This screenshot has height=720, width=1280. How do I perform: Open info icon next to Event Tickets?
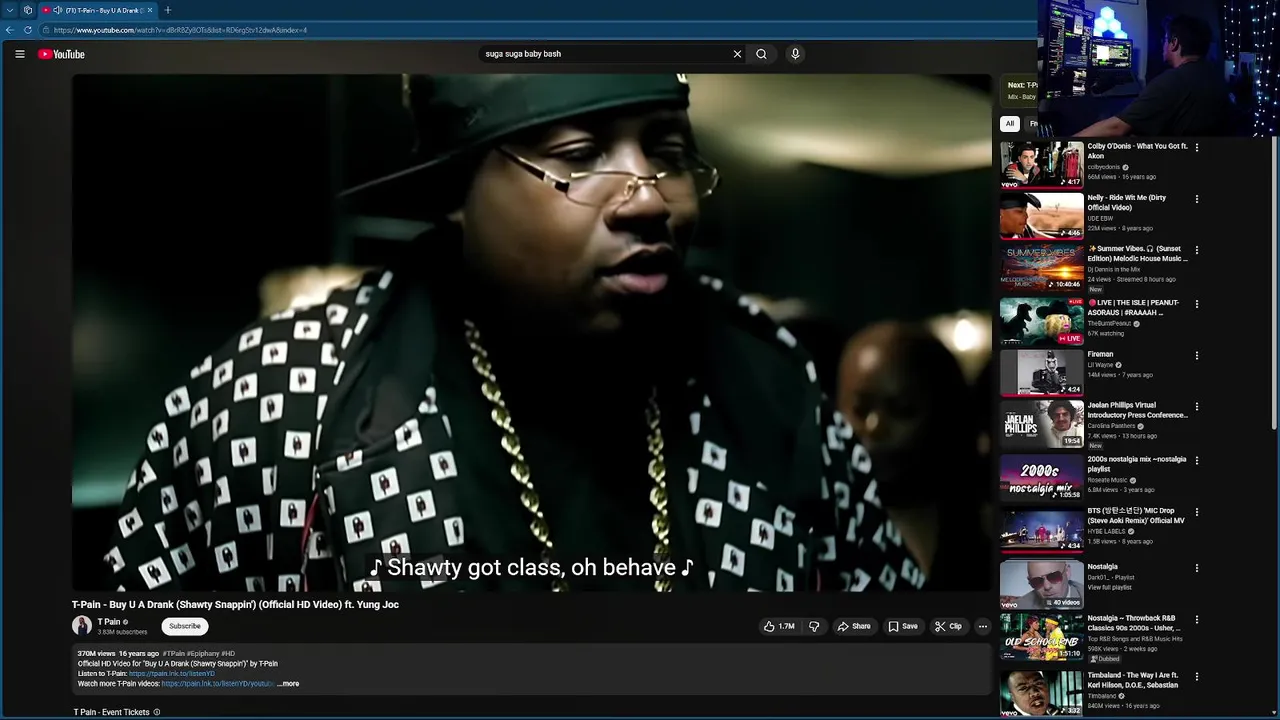[x=157, y=712]
